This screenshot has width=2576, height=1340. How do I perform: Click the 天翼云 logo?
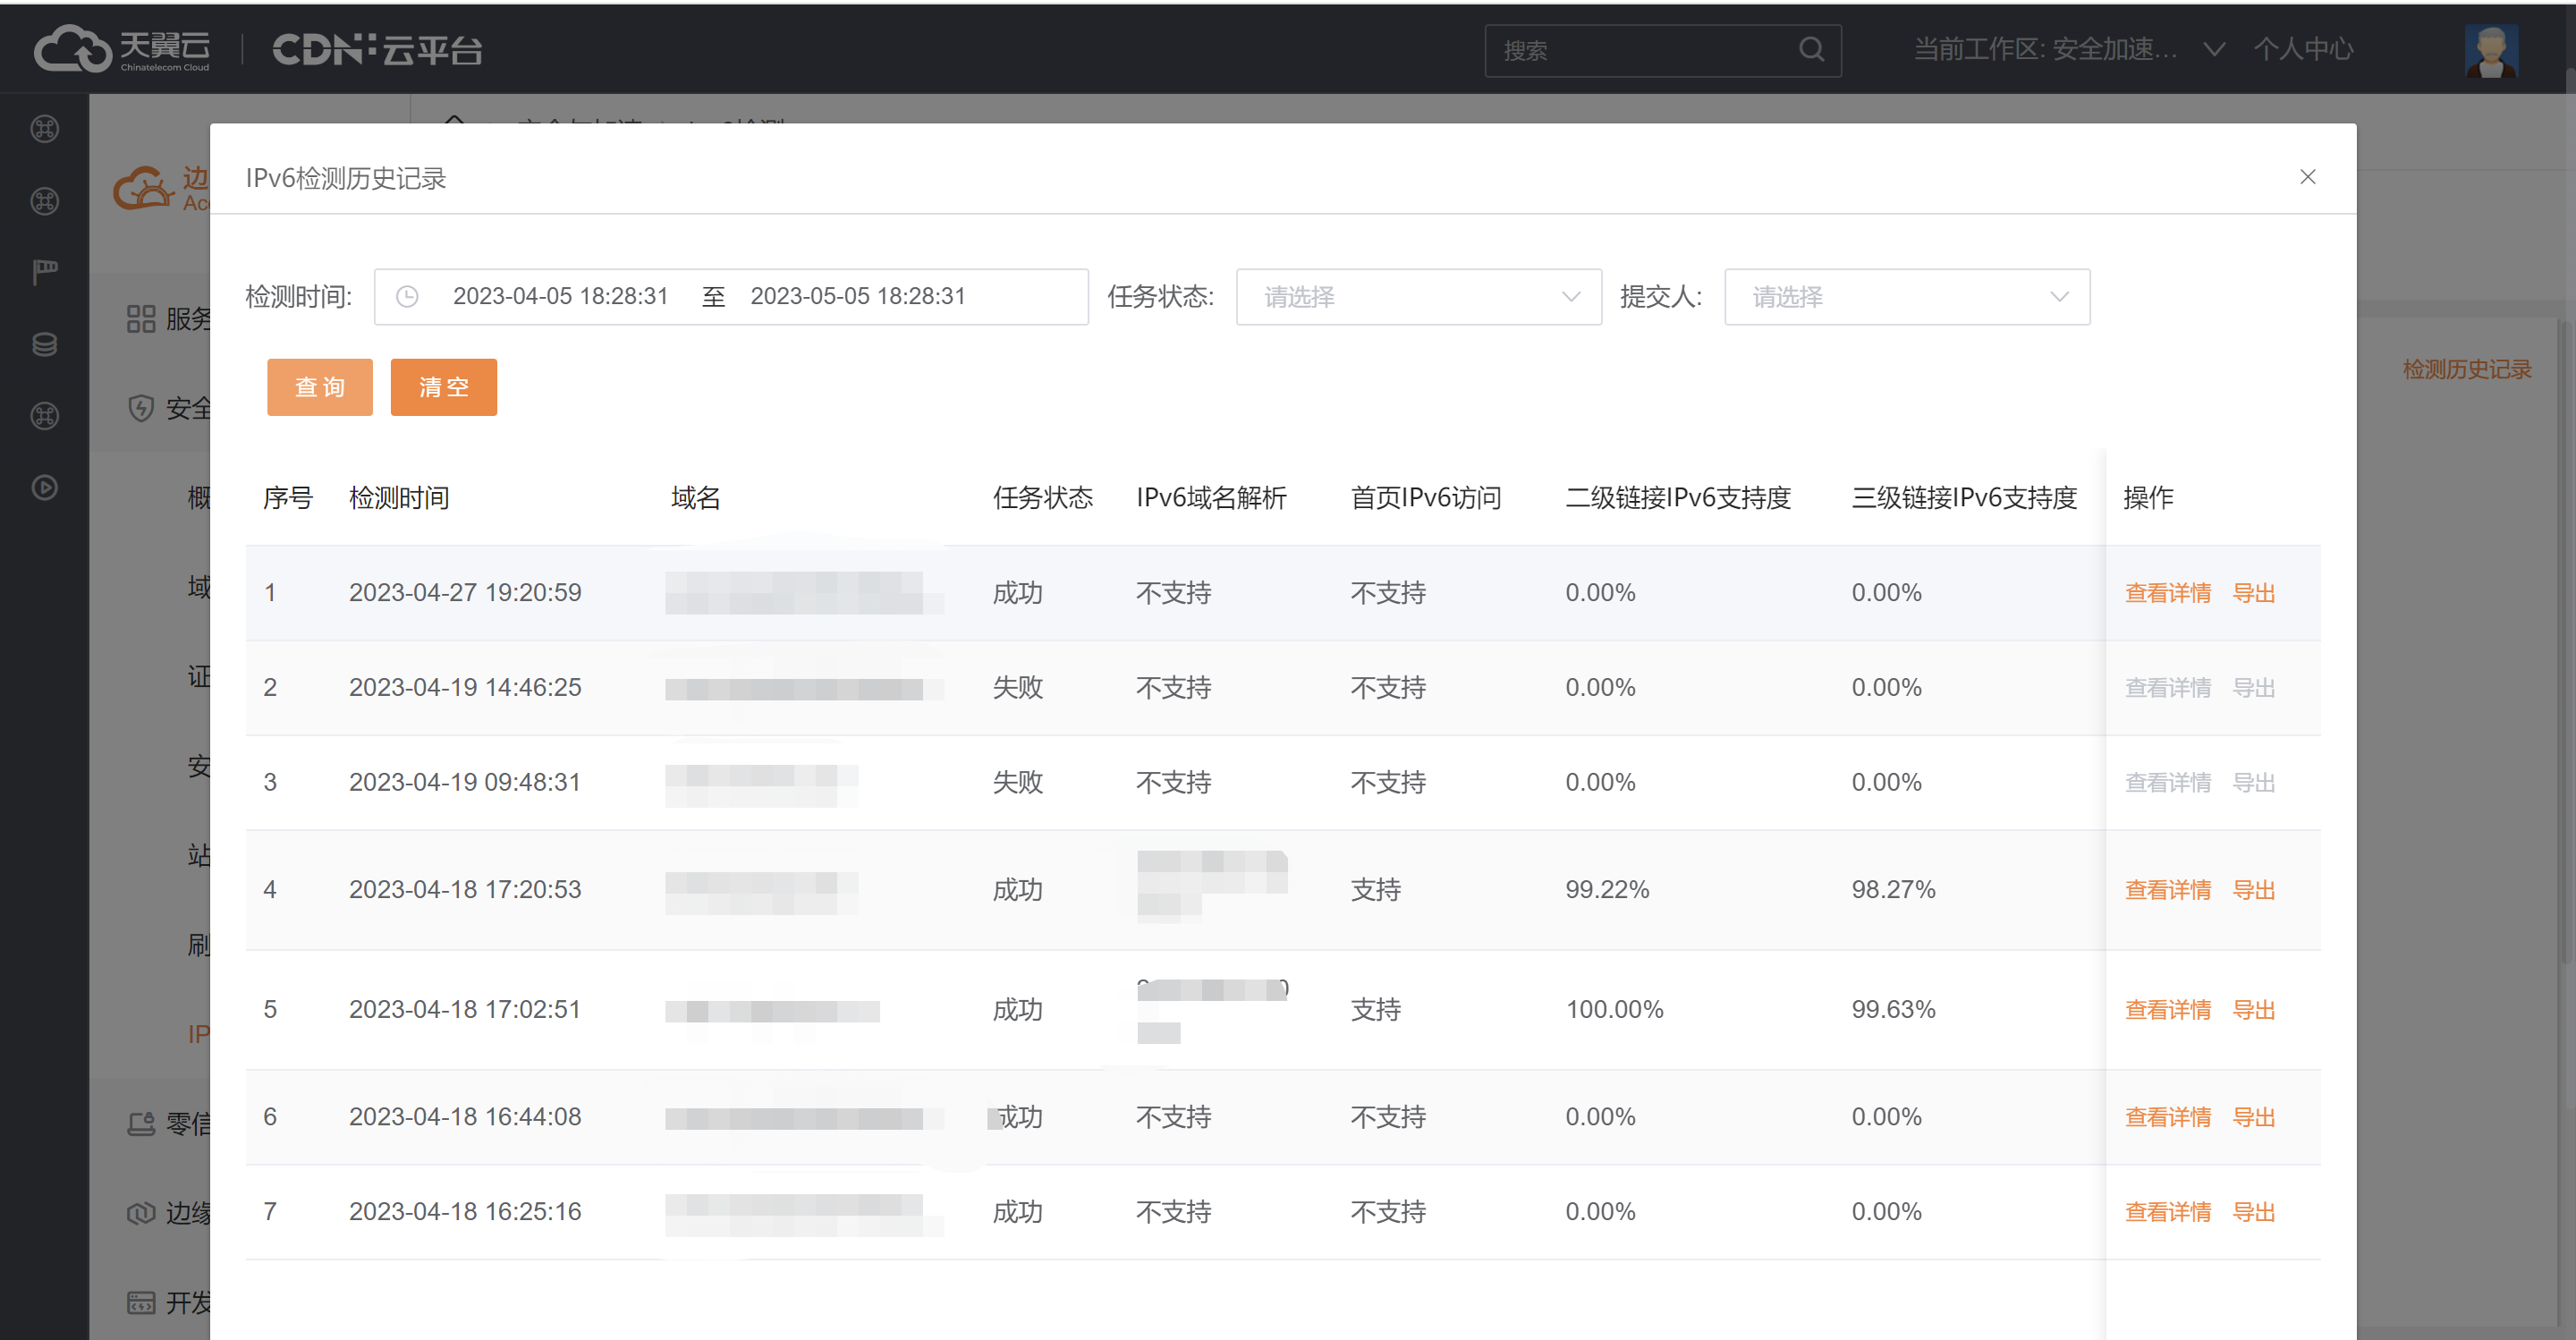[122, 49]
